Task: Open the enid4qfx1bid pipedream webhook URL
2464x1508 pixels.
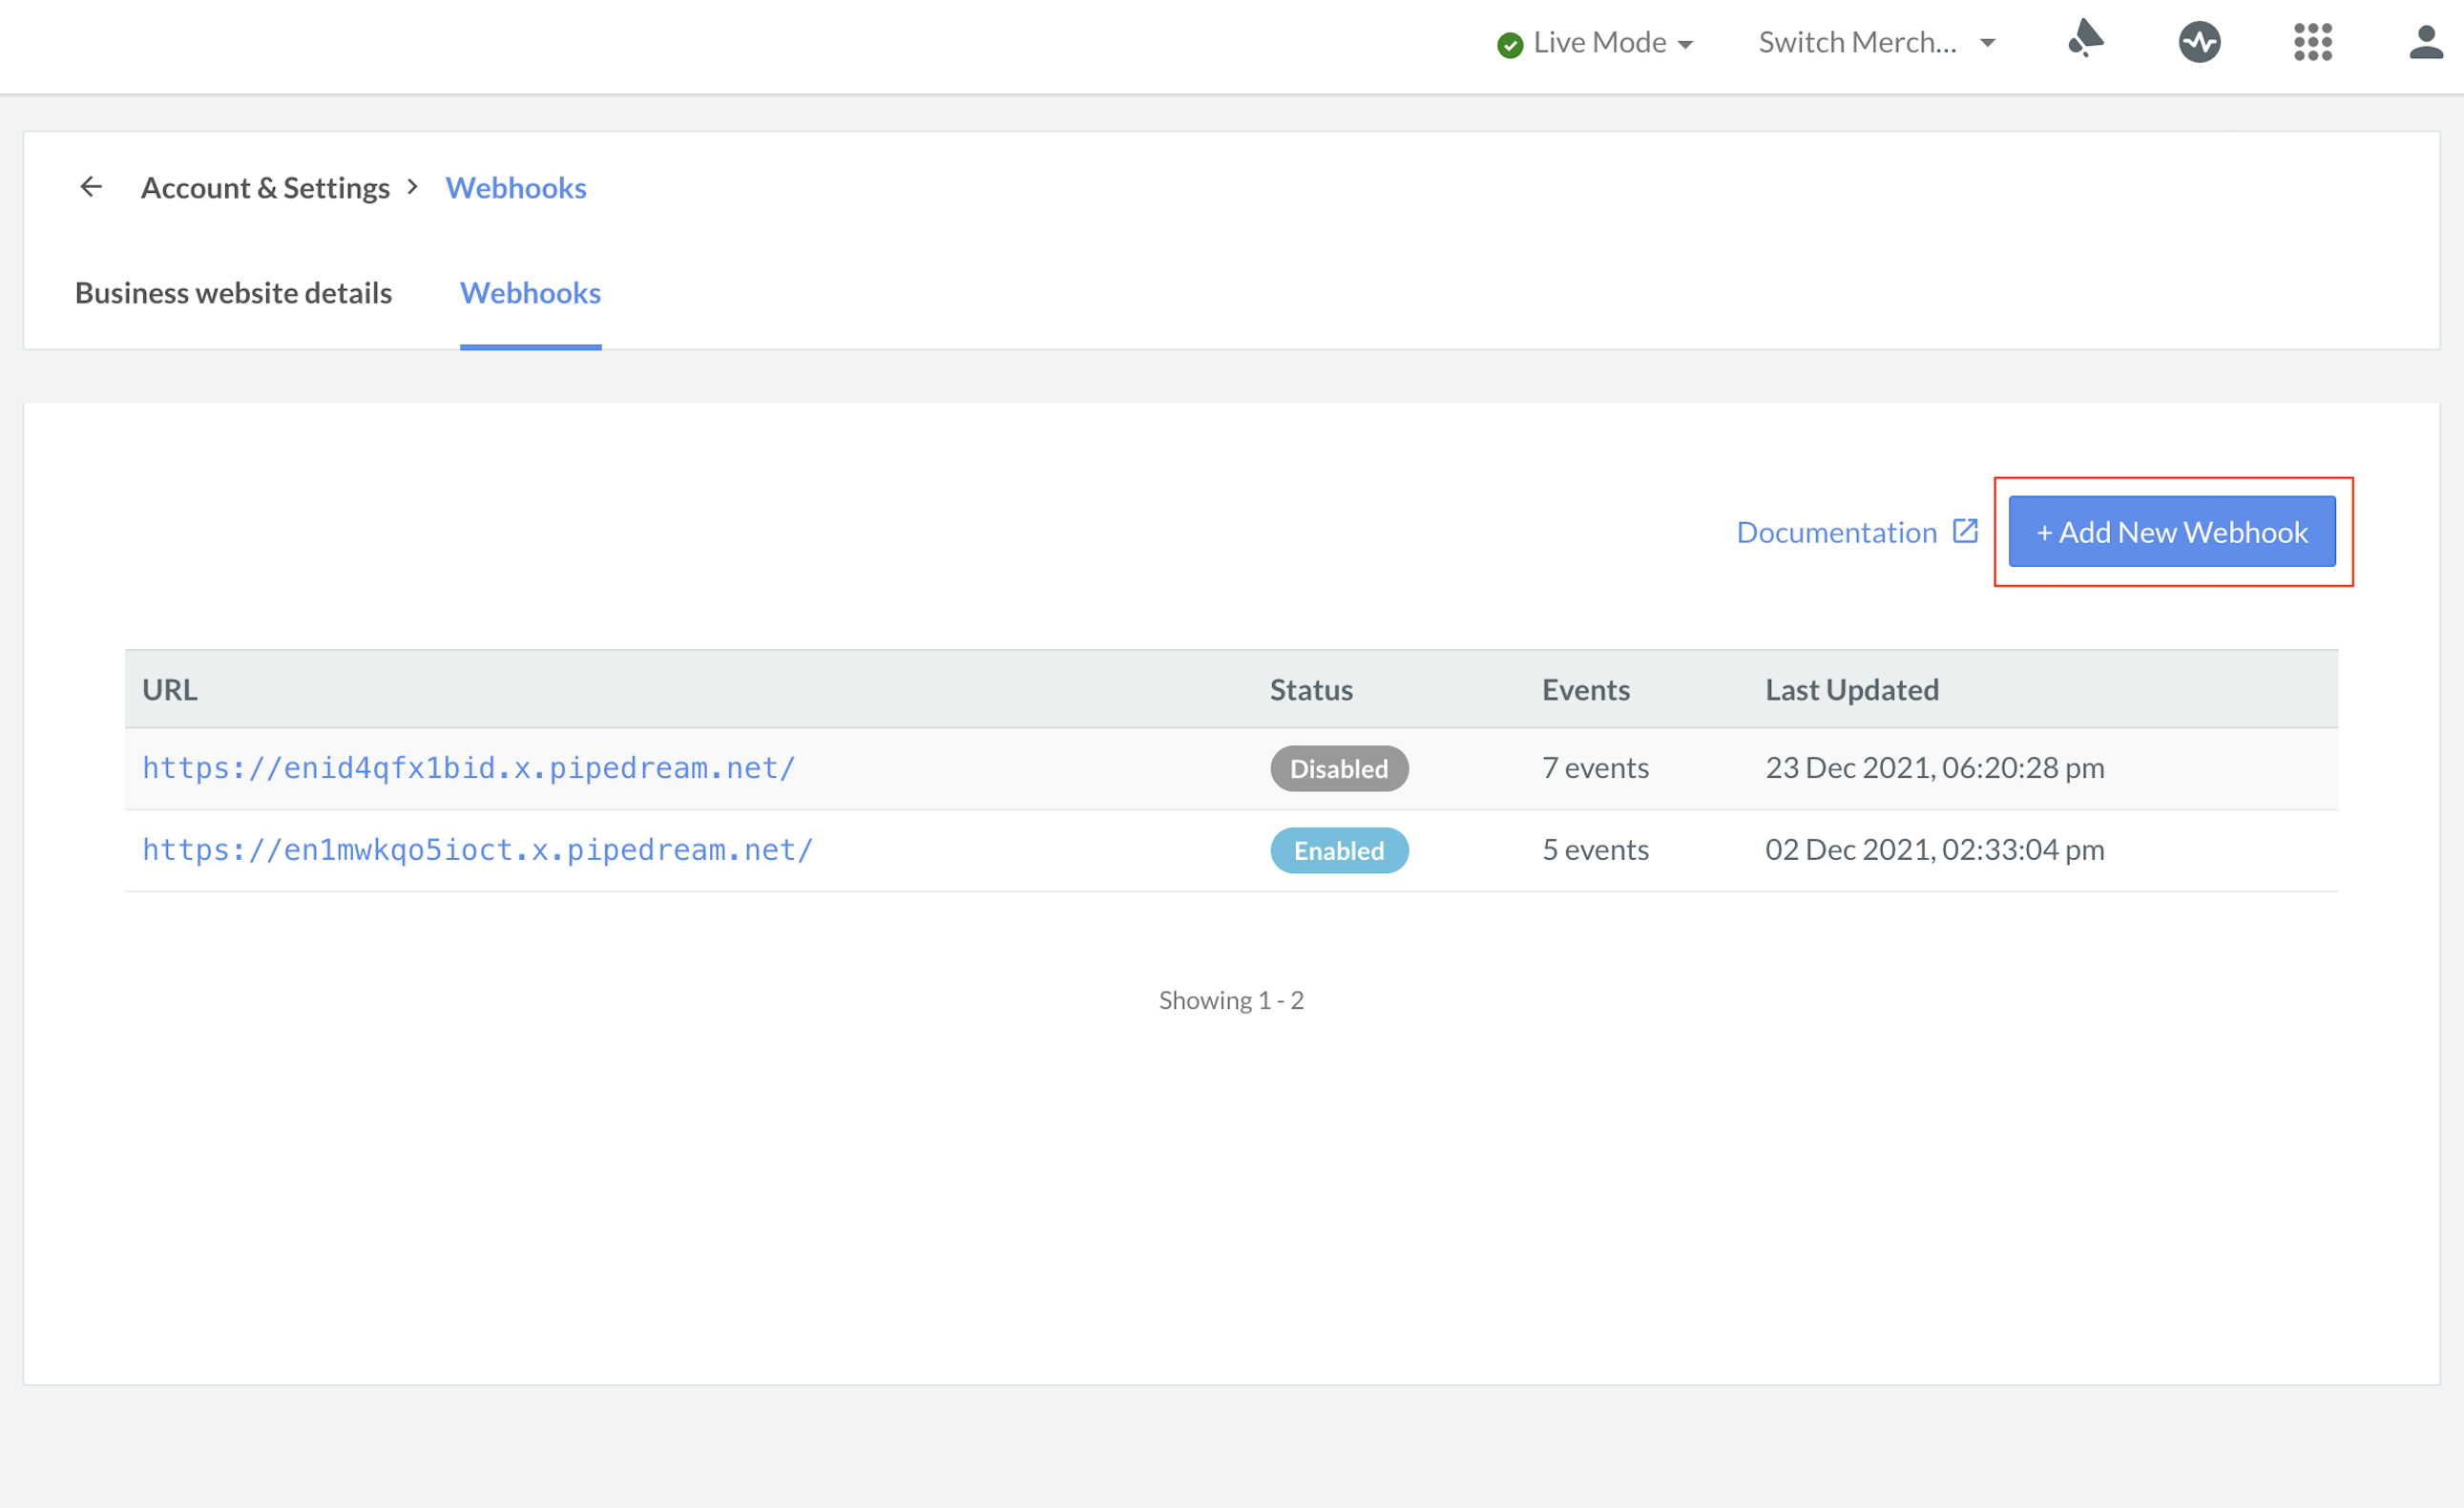Action: coord(469,768)
